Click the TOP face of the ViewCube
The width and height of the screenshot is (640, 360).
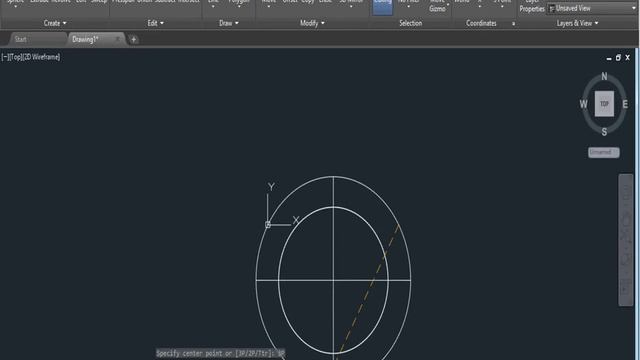point(604,104)
